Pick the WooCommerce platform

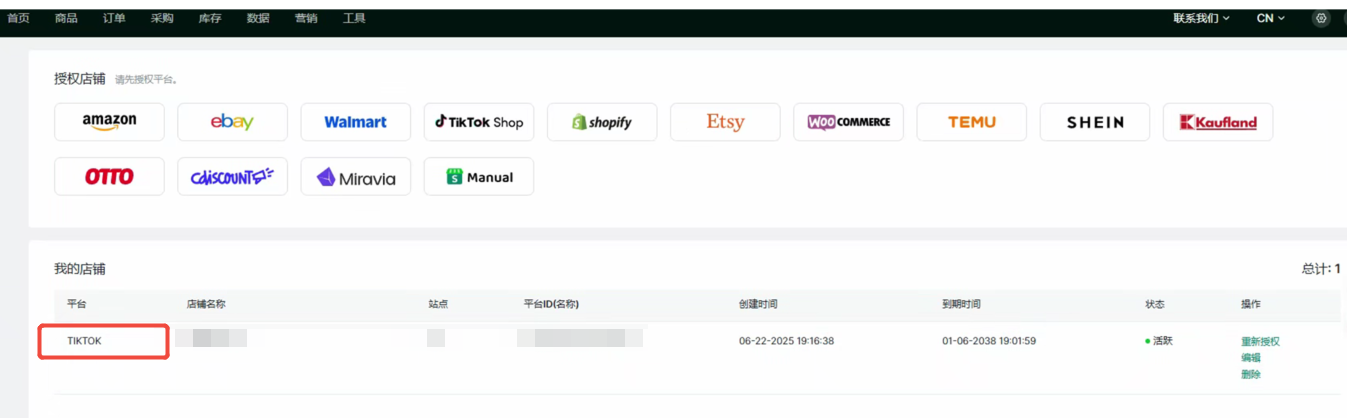848,122
